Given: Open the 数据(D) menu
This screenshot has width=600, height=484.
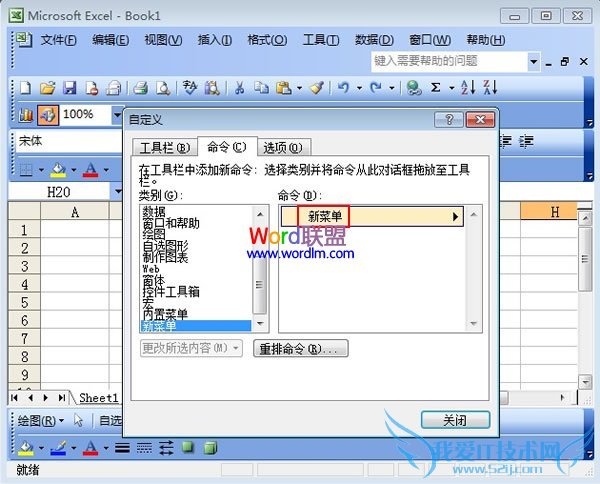Looking at the screenshot, I should (374, 40).
